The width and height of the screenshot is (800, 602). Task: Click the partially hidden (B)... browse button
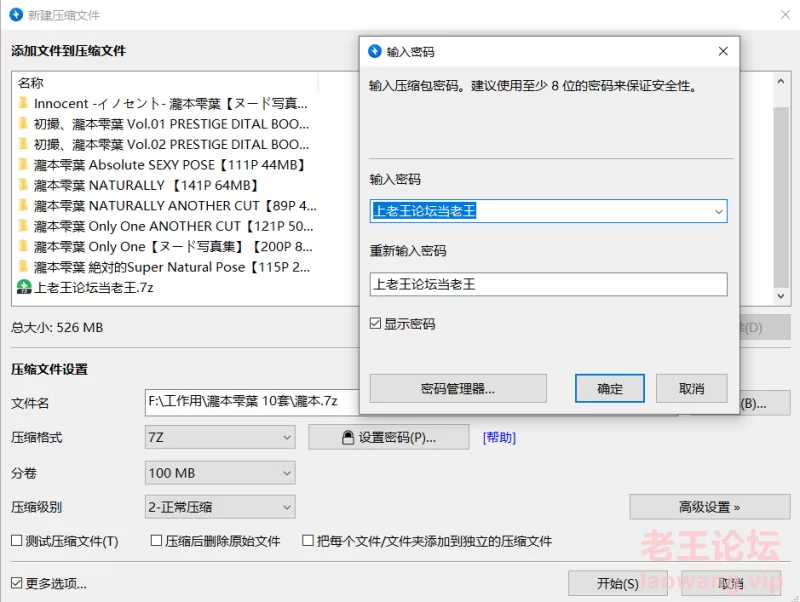(x=765, y=403)
